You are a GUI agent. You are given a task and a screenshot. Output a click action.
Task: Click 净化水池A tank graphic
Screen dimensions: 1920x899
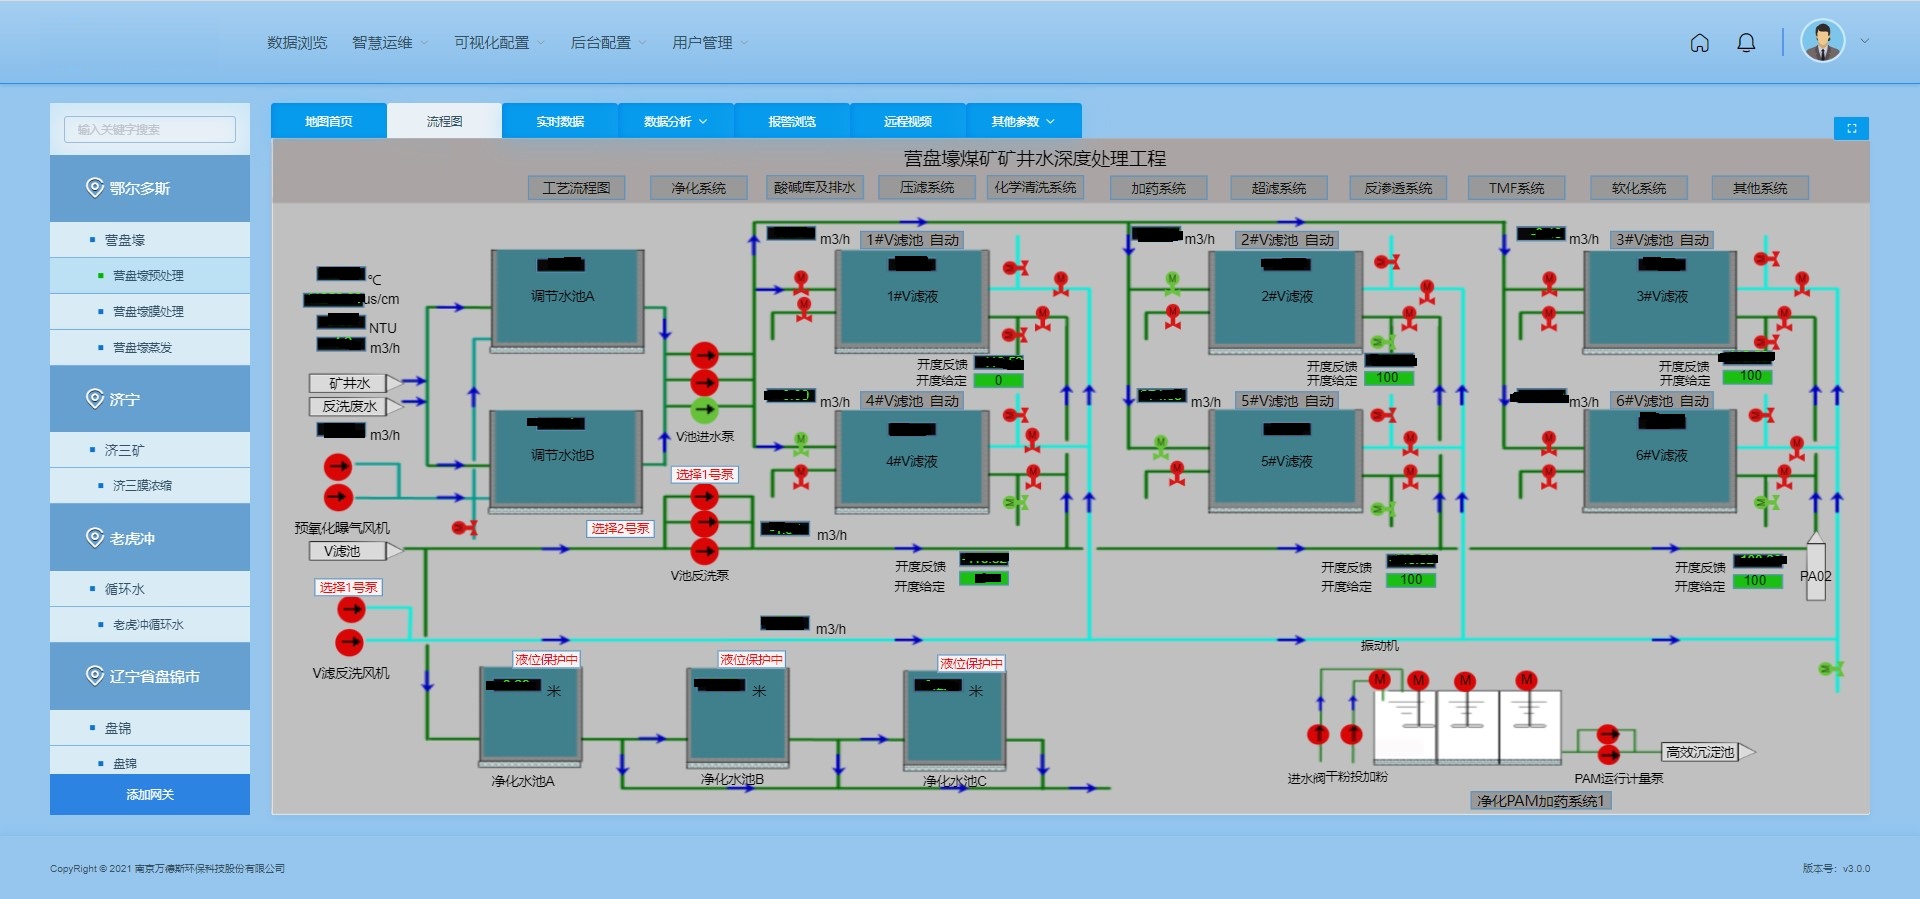point(530,718)
